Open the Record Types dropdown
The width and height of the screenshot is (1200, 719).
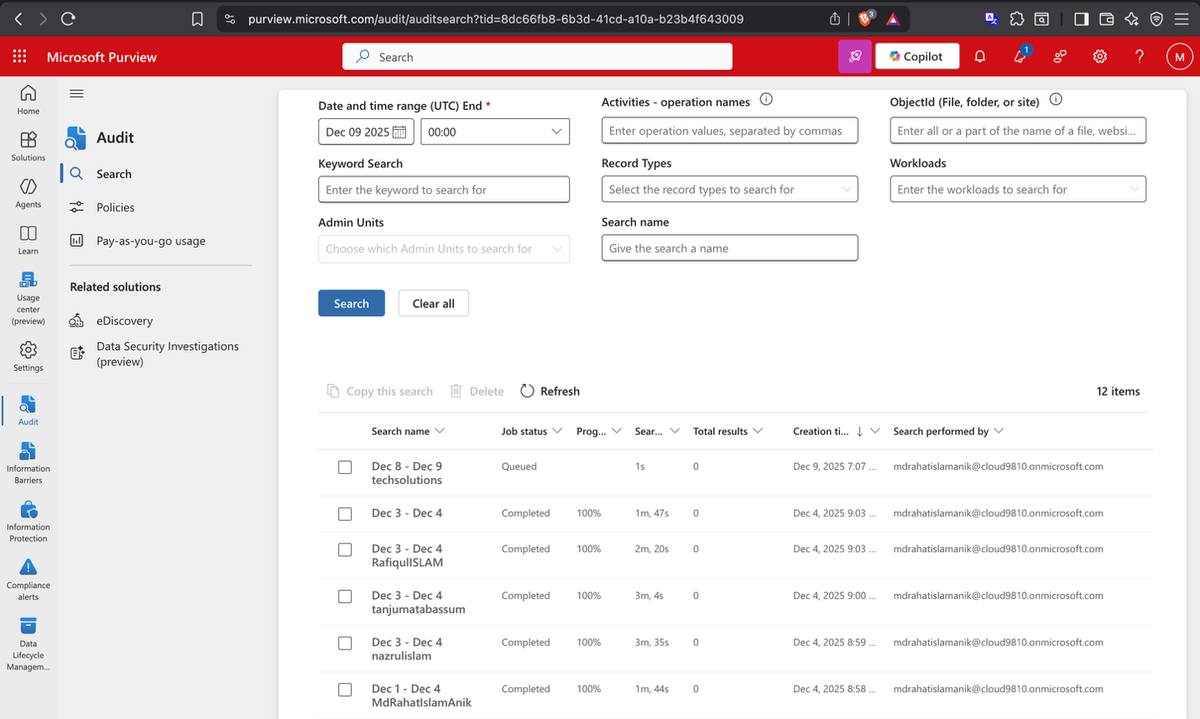coord(729,189)
